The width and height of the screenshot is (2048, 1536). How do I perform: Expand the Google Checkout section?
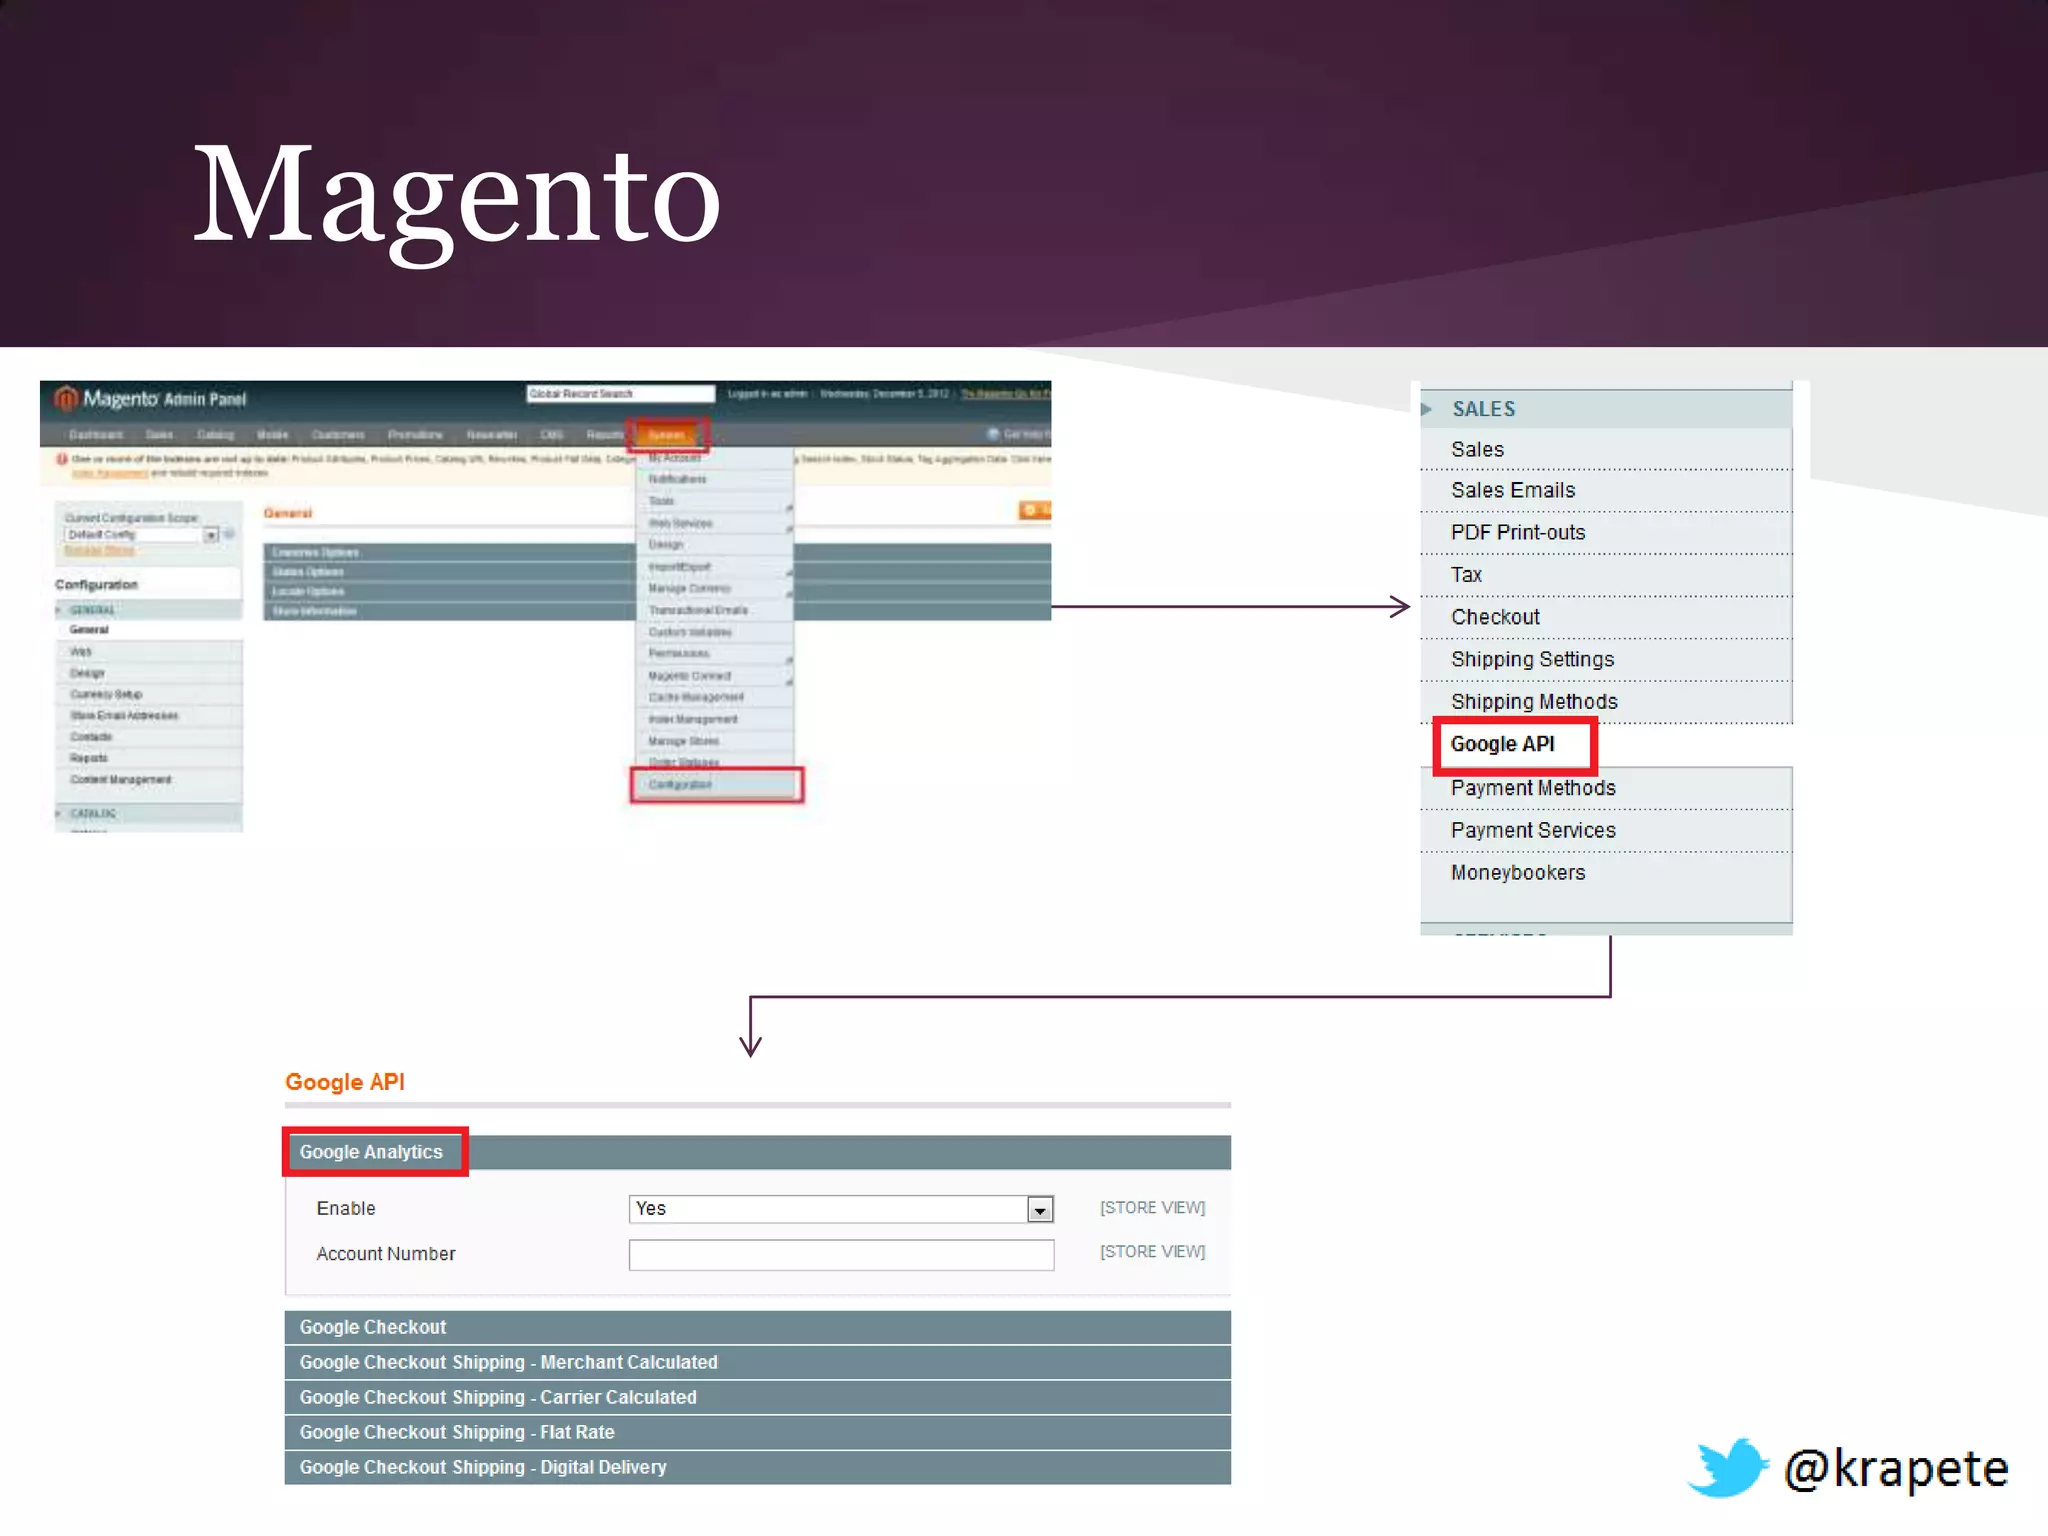(757, 1327)
